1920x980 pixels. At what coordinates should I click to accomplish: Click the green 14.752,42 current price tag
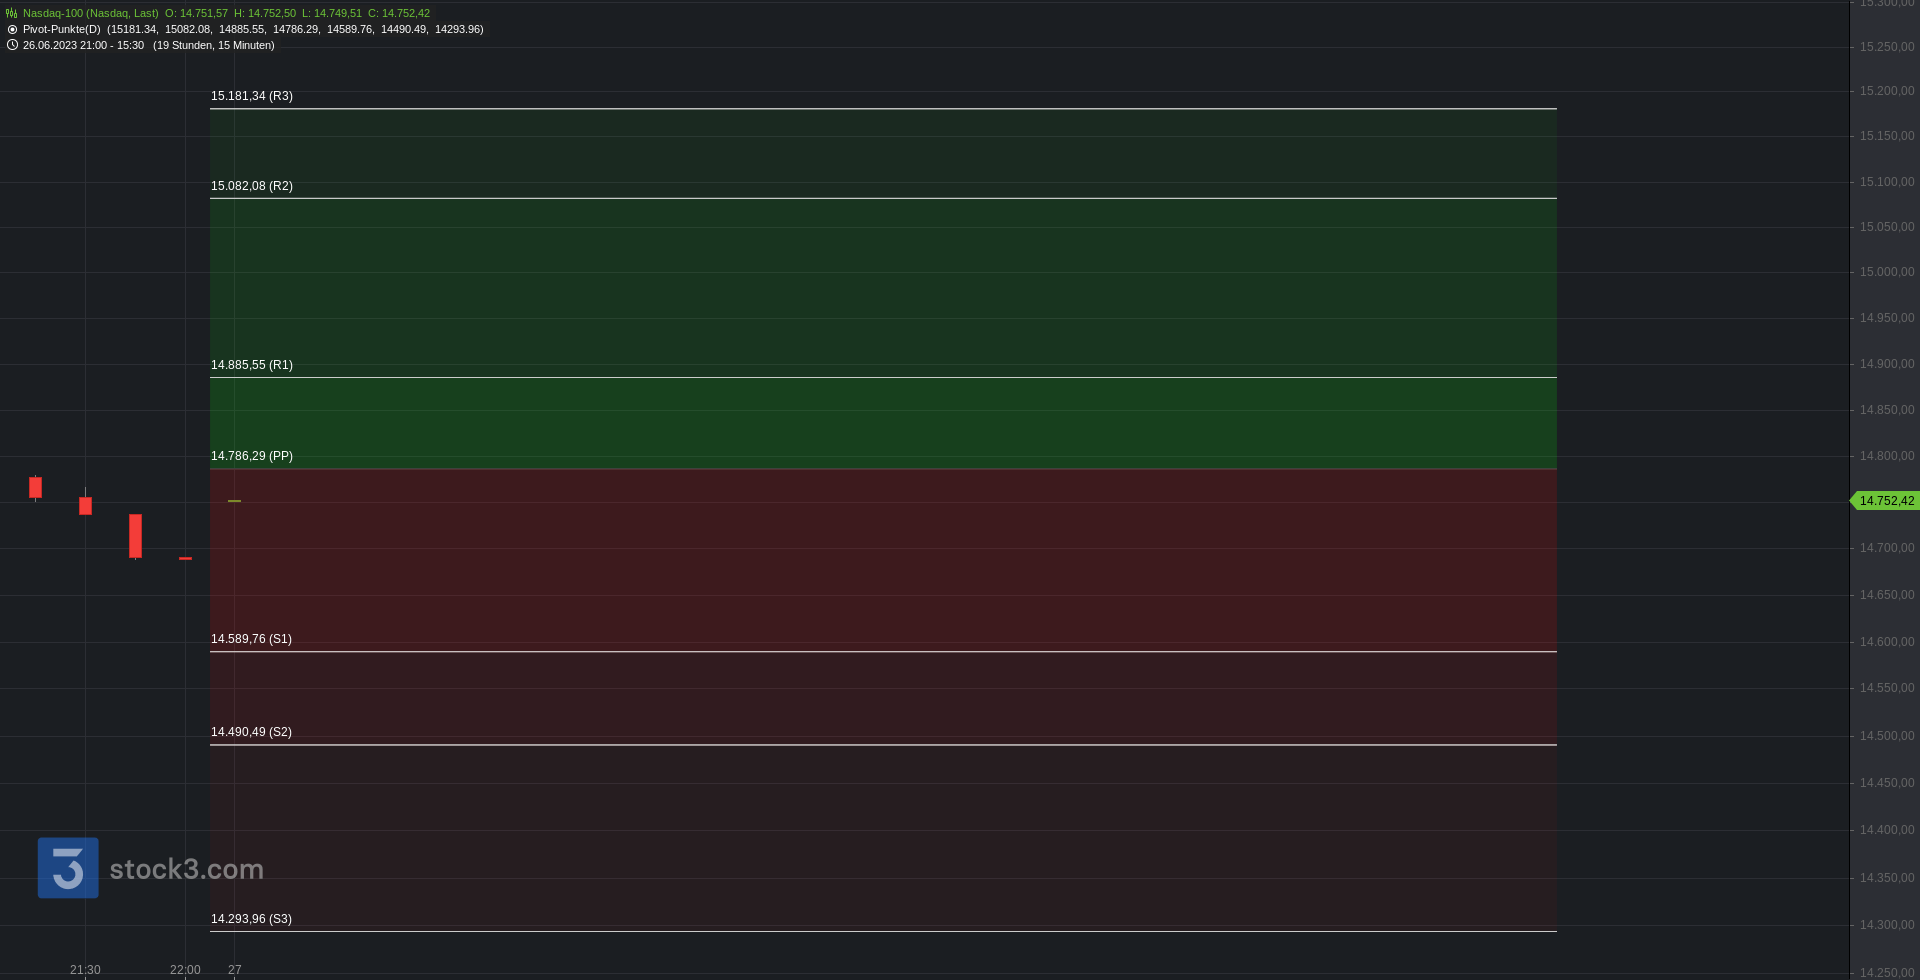click(x=1886, y=501)
